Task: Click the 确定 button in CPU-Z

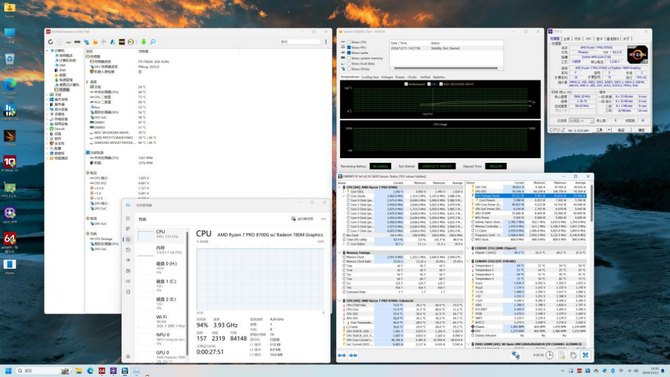Action: coord(641,130)
